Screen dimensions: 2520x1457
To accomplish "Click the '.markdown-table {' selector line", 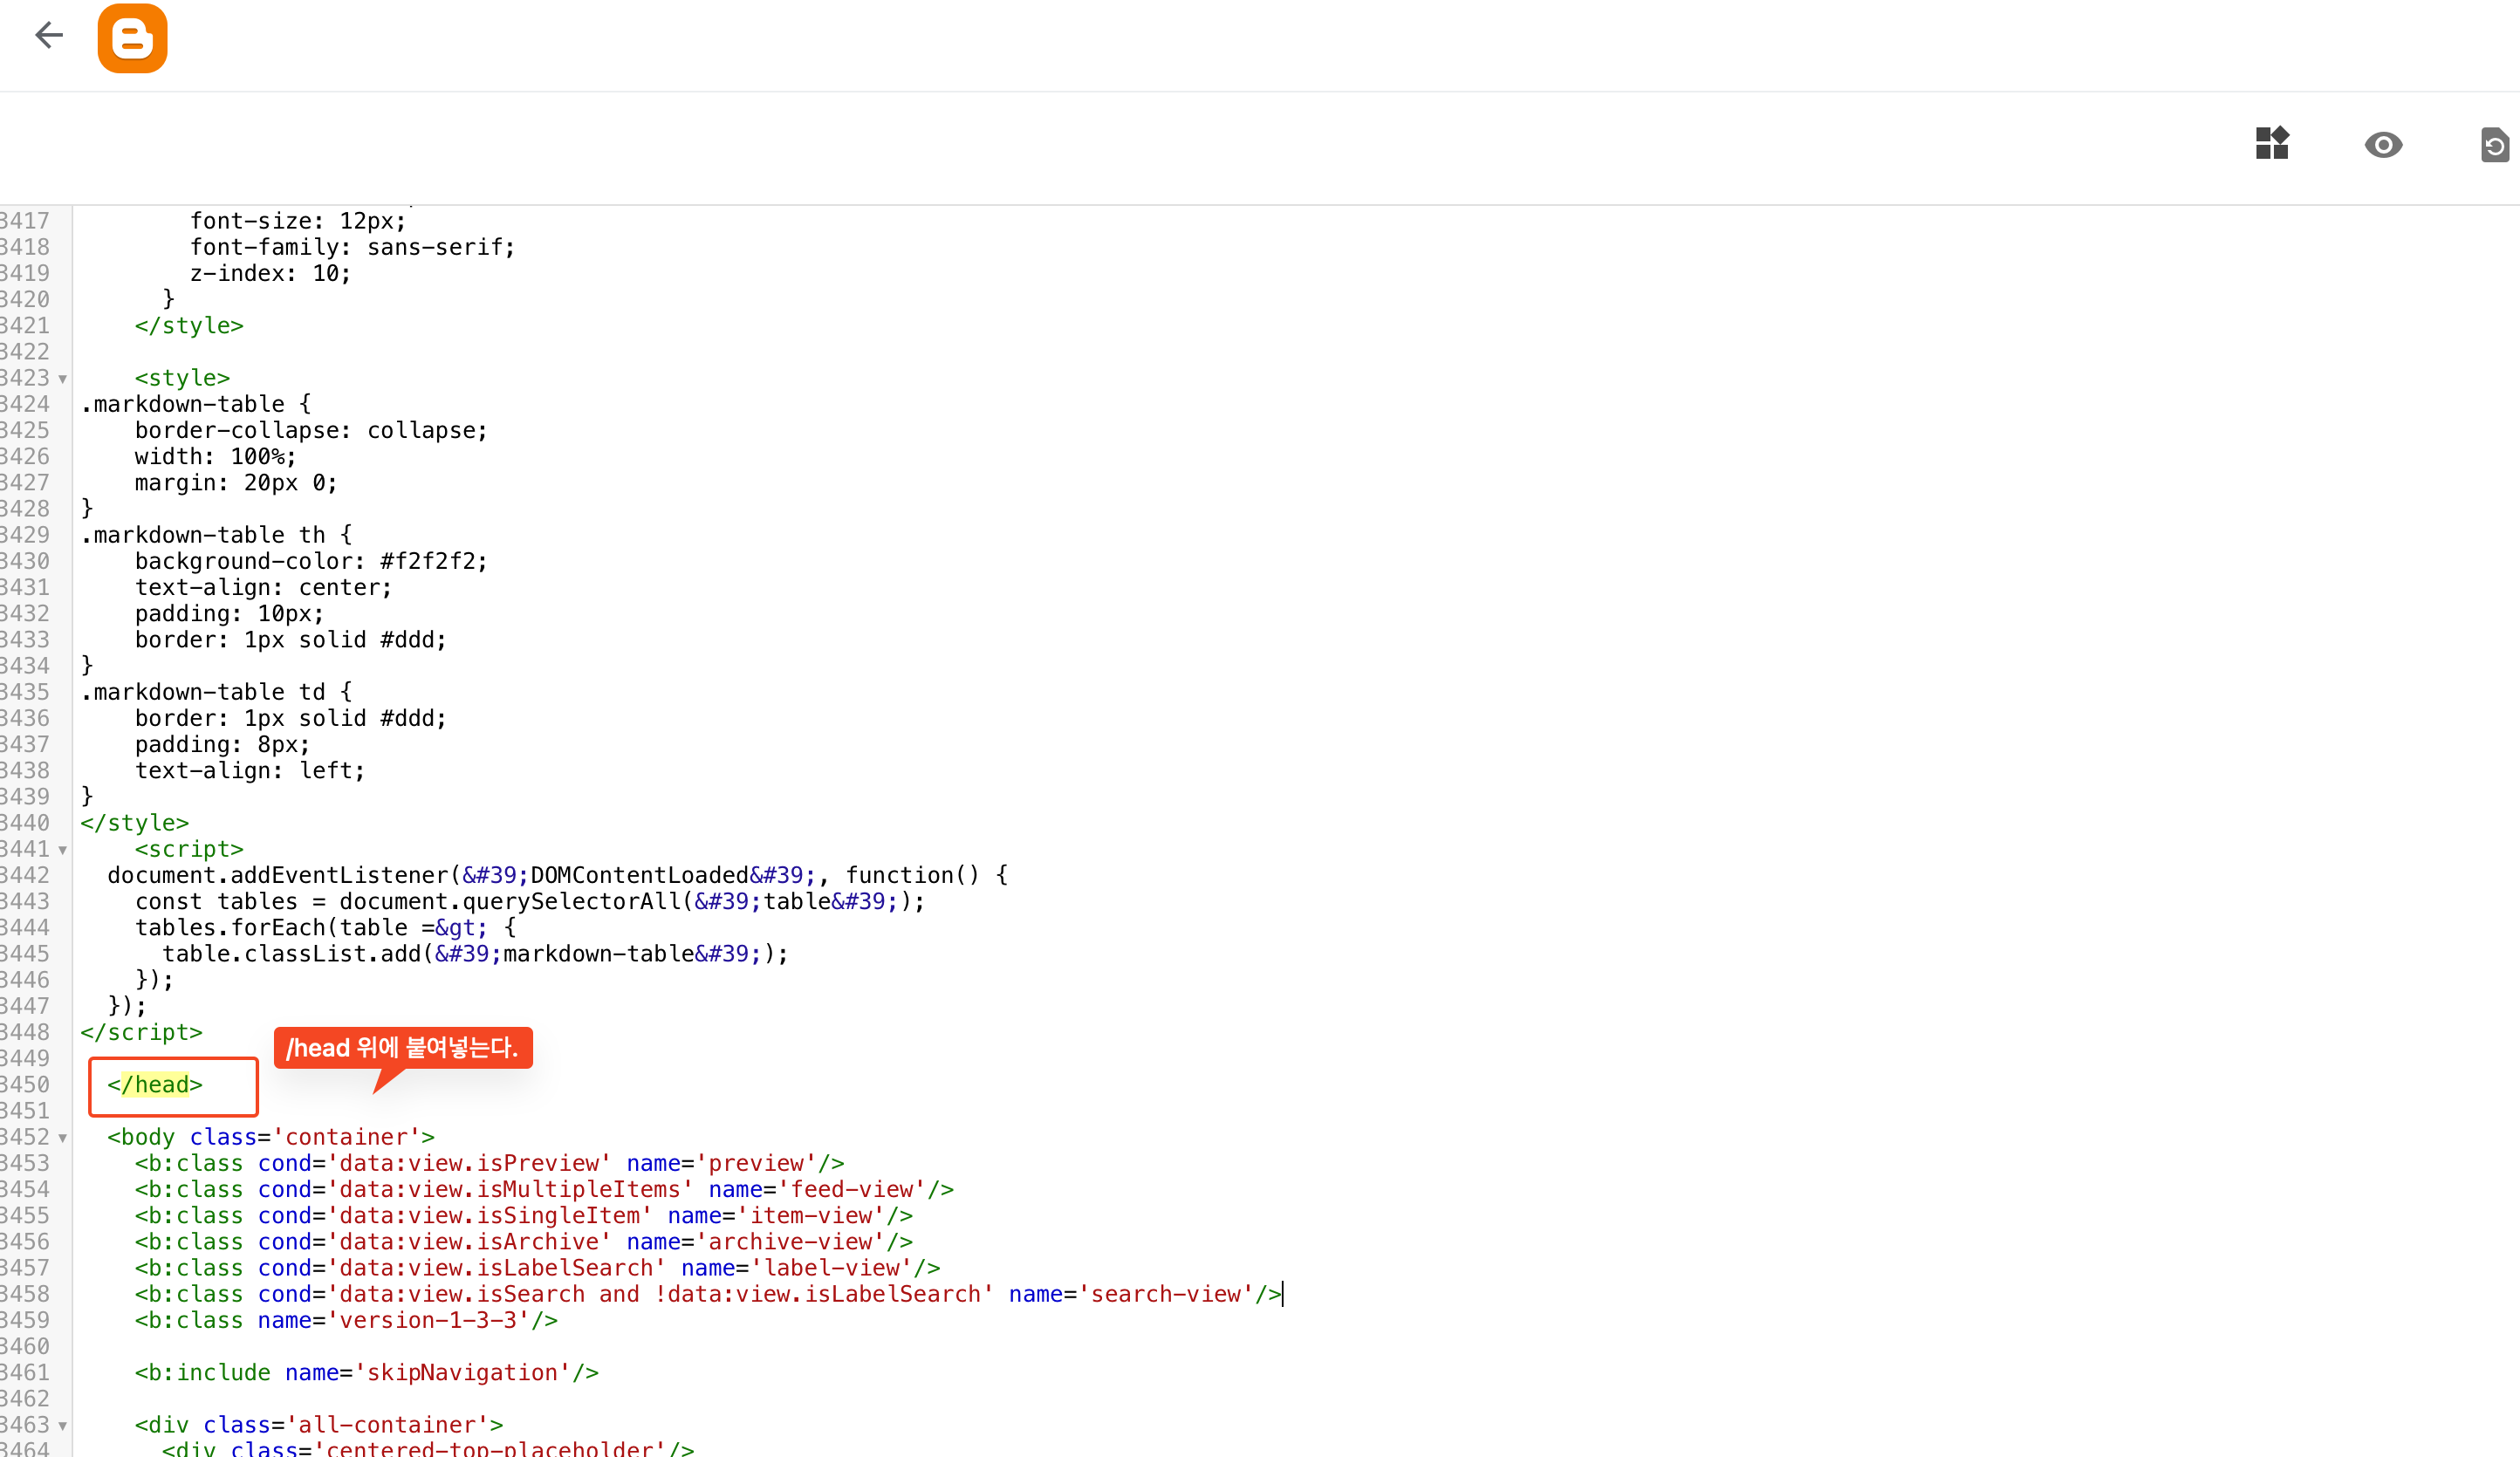I will 196,404.
